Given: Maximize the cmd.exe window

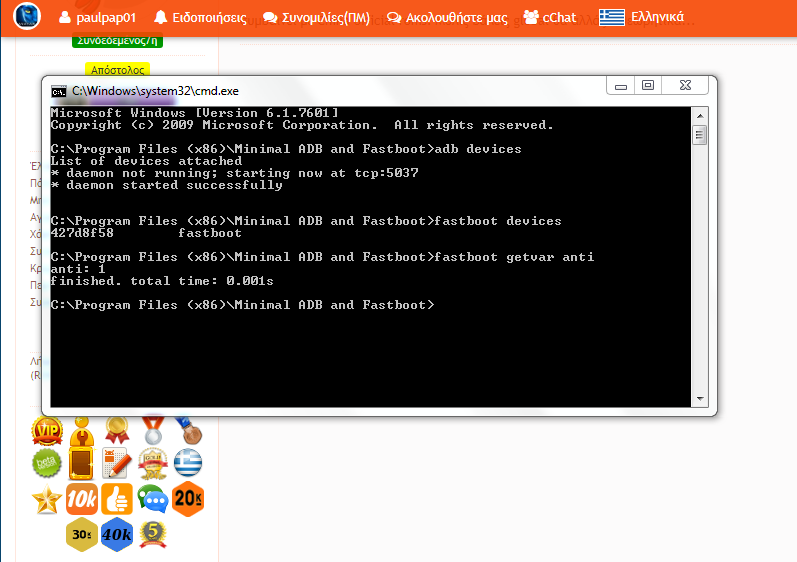Looking at the screenshot, I should tap(648, 85).
